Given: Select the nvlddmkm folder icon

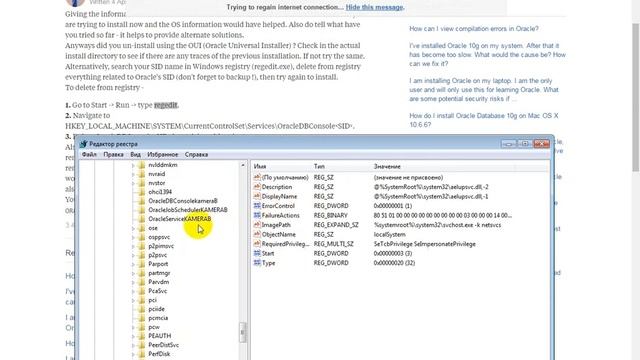Looking at the screenshot, I should 141,165.
